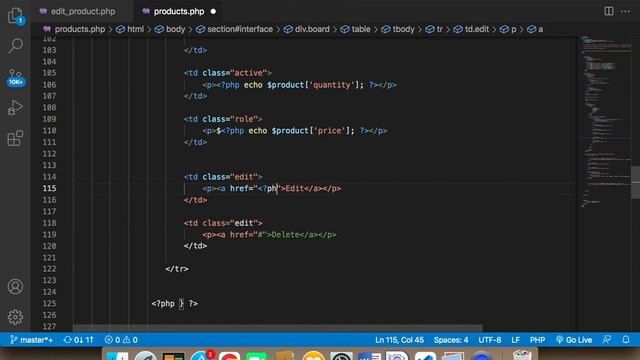This screenshot has height=360, width=640.
Task: Split the editor to the right
Action: coord(609,11)
